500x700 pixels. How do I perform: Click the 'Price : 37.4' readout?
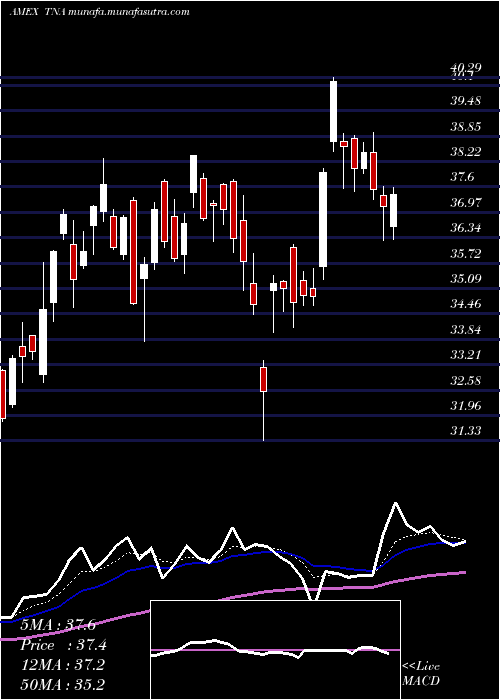click(x=63, y=645)
